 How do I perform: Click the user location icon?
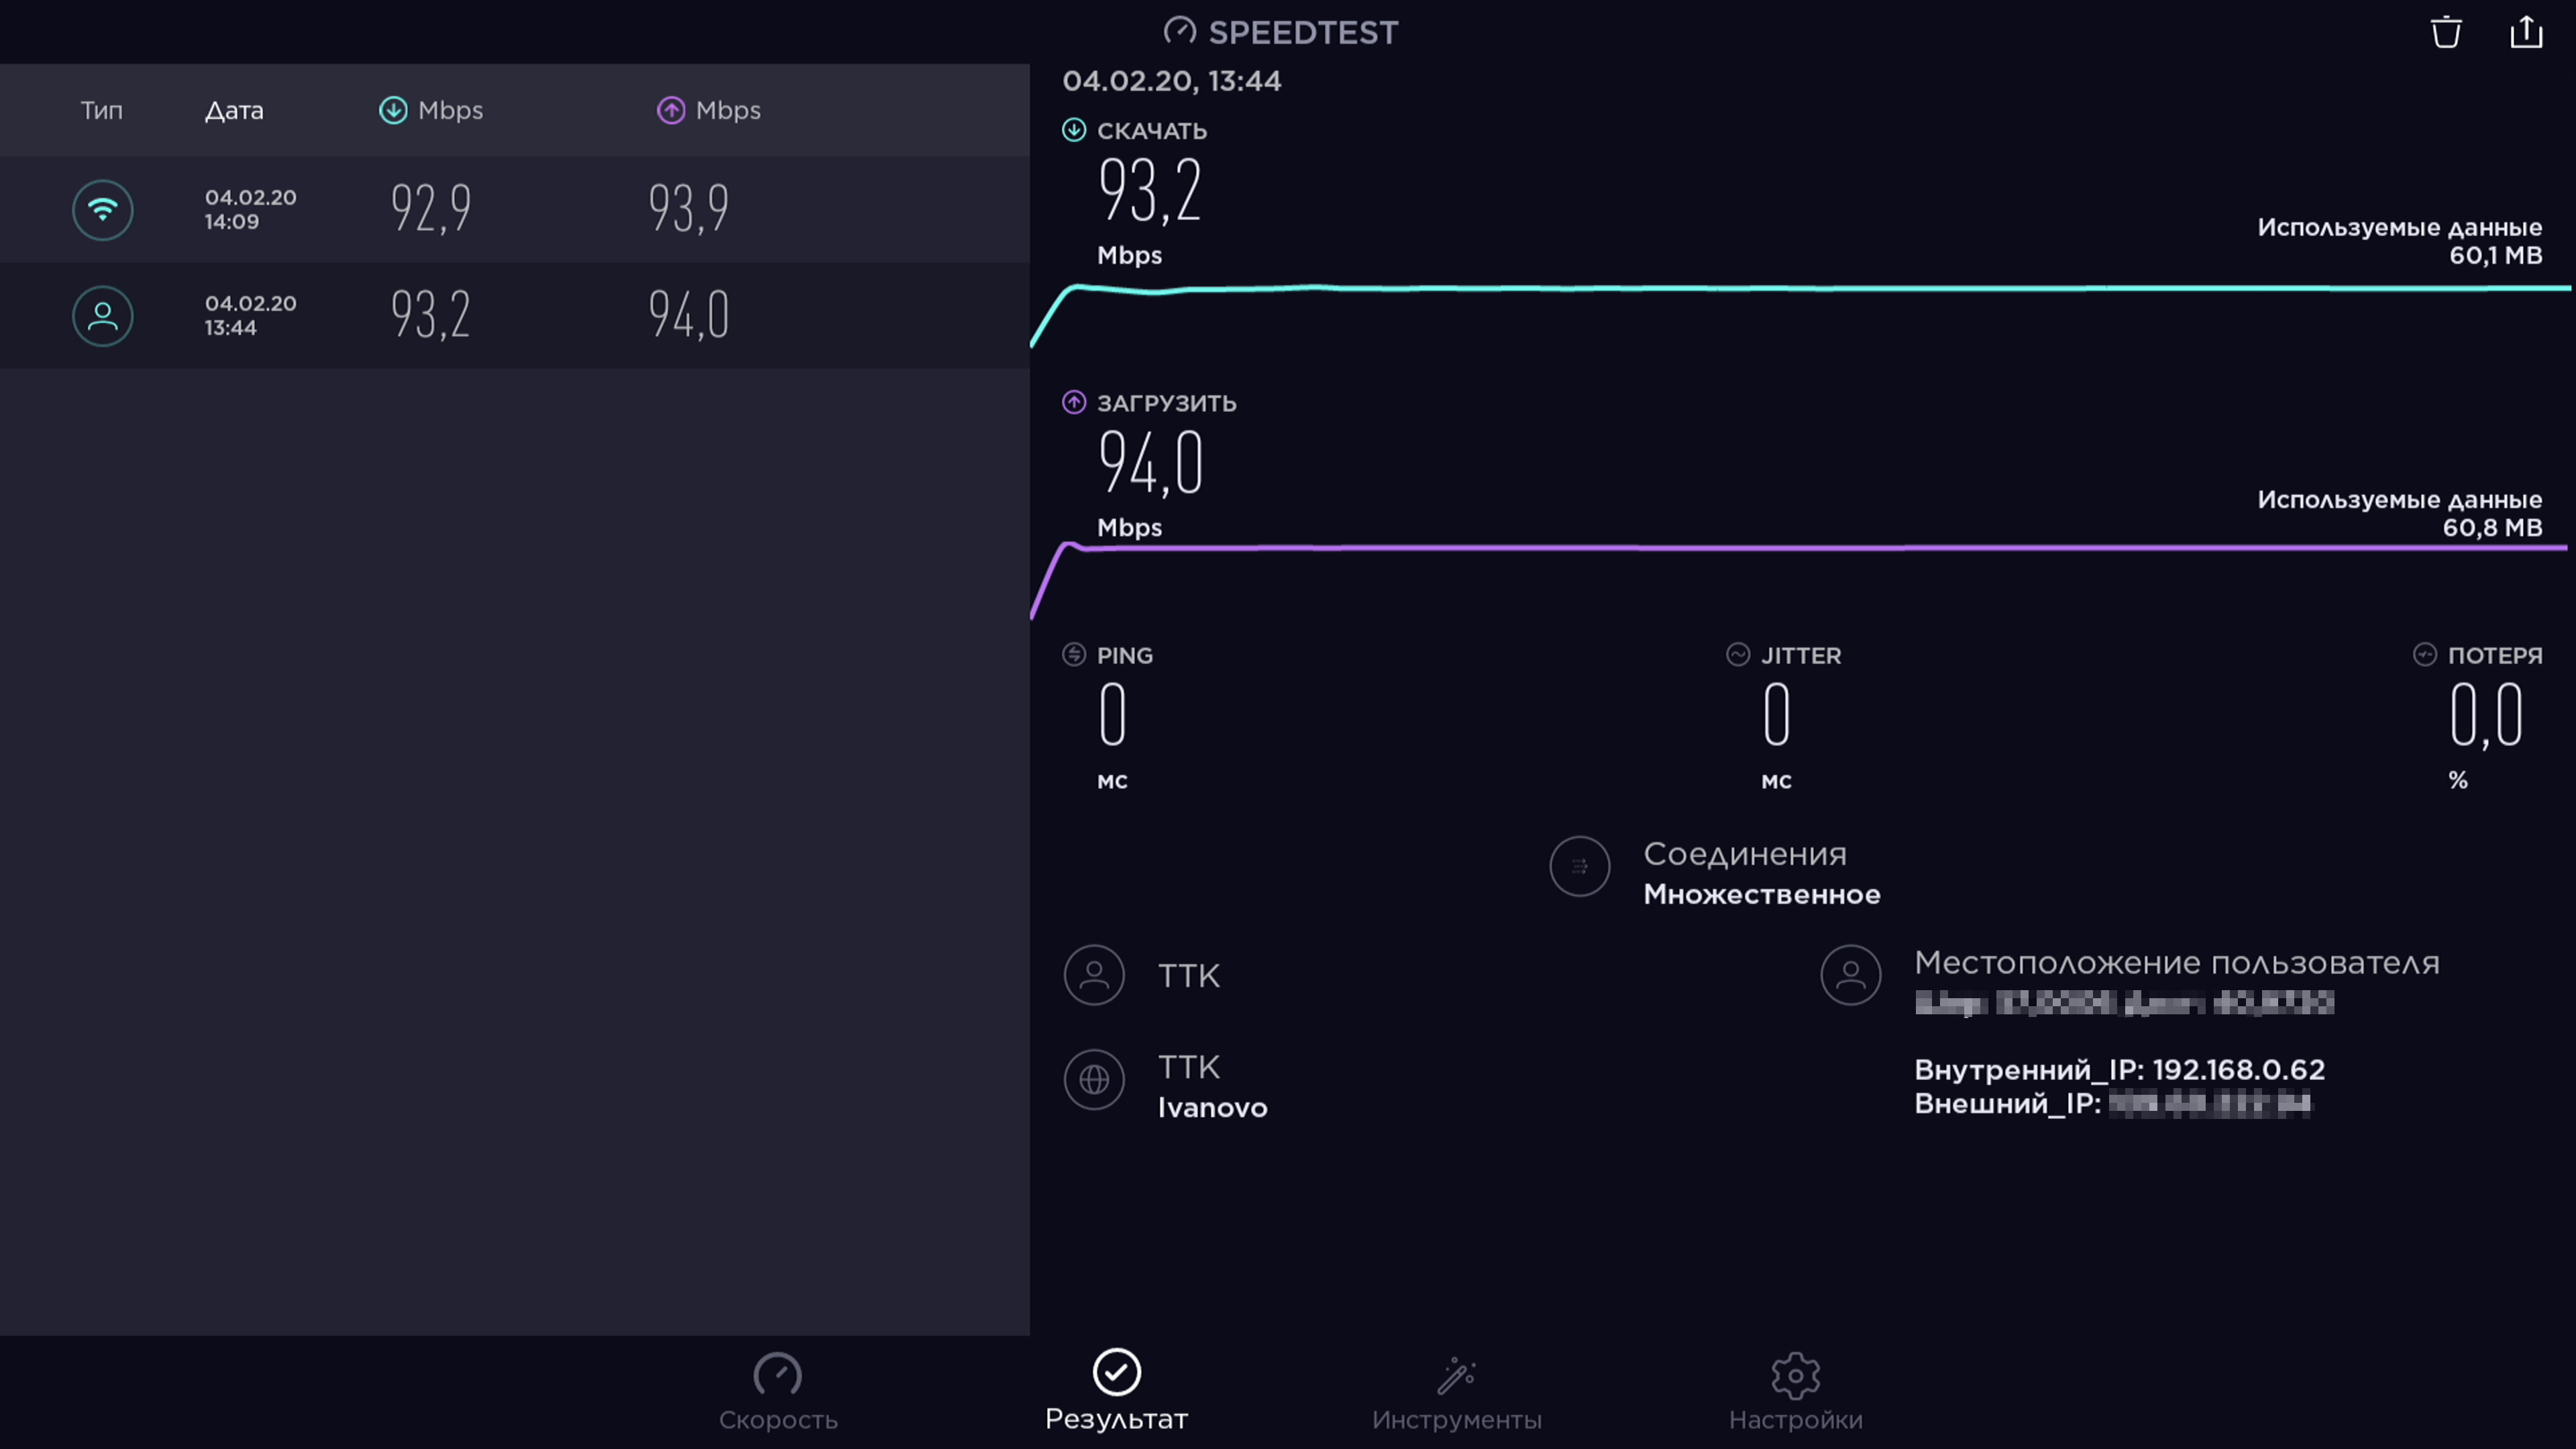click(1850, 975)
